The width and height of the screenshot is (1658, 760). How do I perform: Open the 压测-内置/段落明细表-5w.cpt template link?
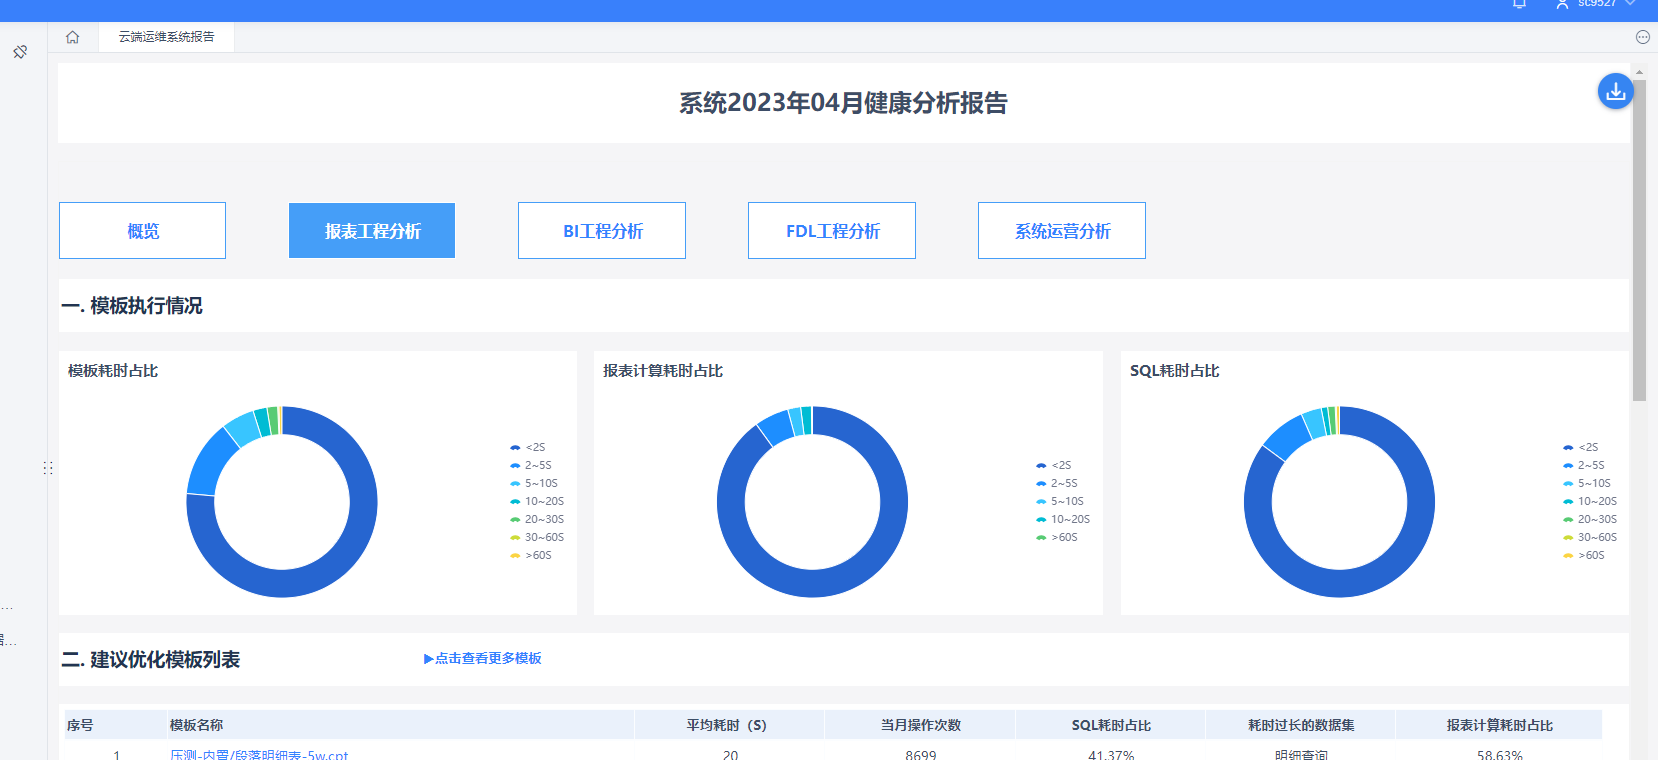click(259, 755)
